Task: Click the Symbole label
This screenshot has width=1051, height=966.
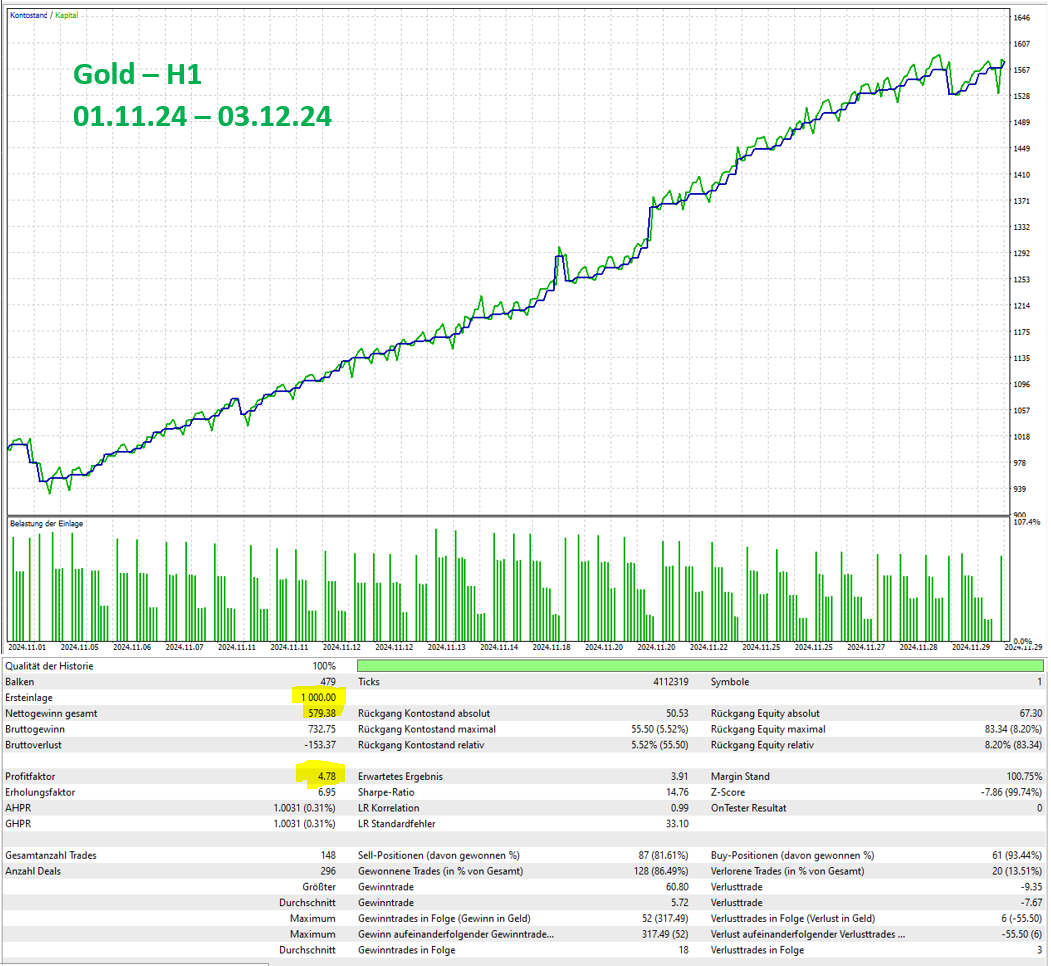Action: (730, 682)
